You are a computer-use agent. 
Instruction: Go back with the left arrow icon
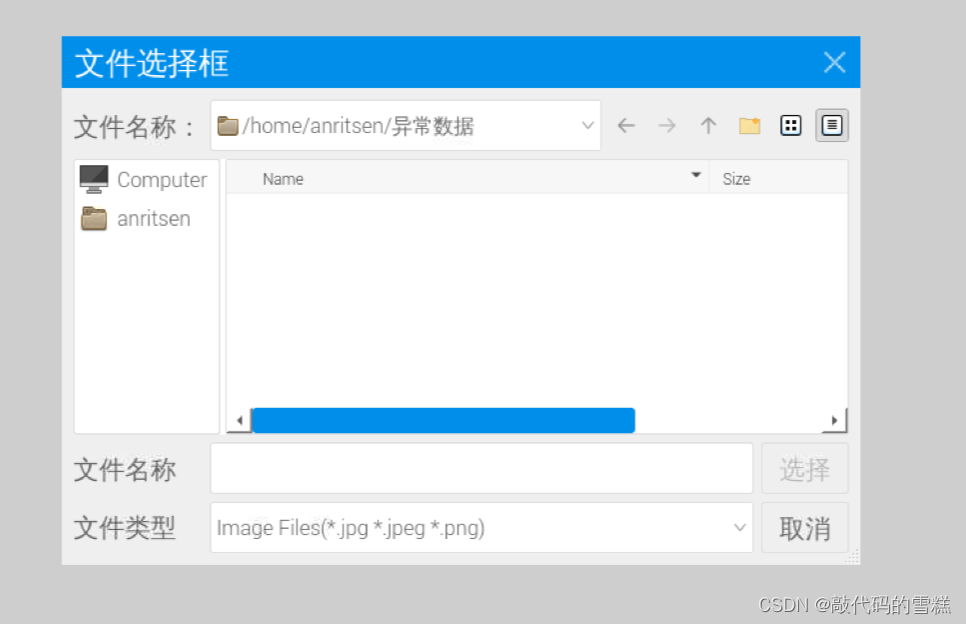[x=626, y=126]
